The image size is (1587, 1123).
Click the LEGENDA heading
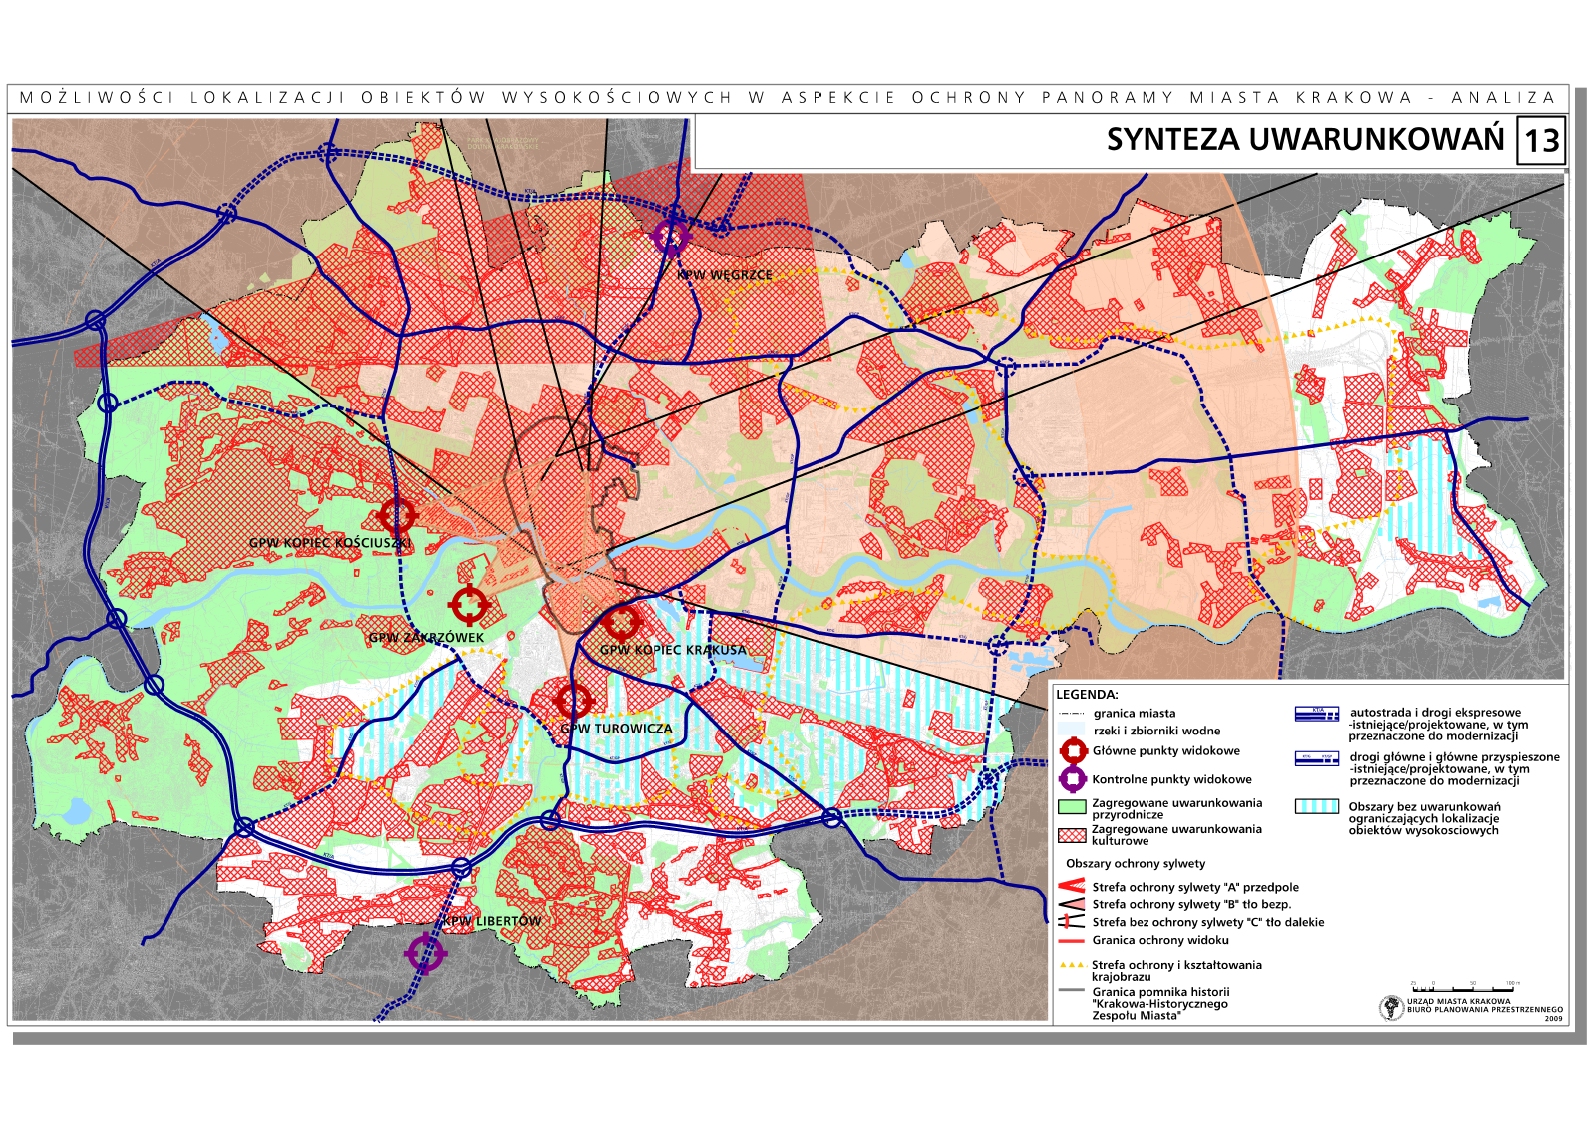[1087, 694]
